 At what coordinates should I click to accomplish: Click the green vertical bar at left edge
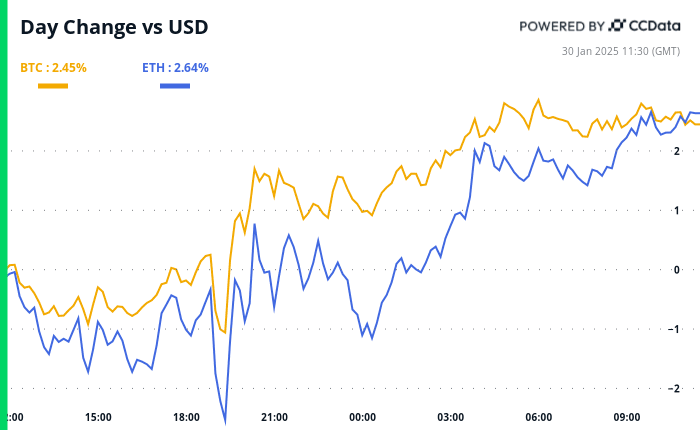[3, 215]
